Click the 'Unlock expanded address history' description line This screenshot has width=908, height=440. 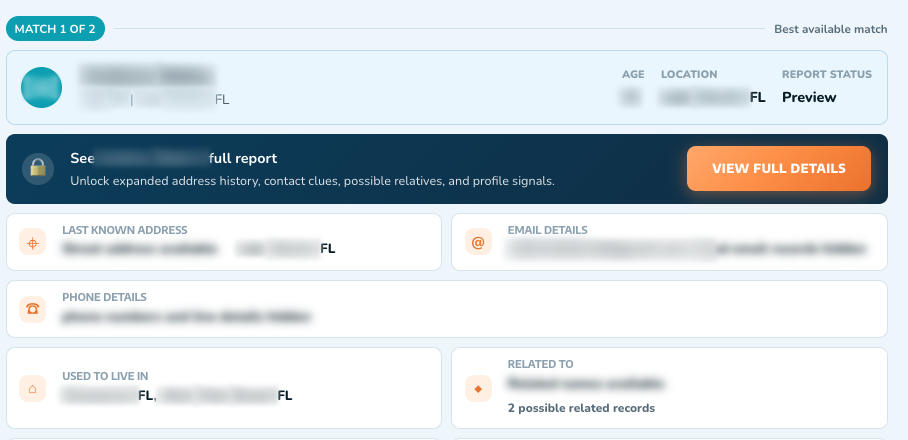coord(313,181)
